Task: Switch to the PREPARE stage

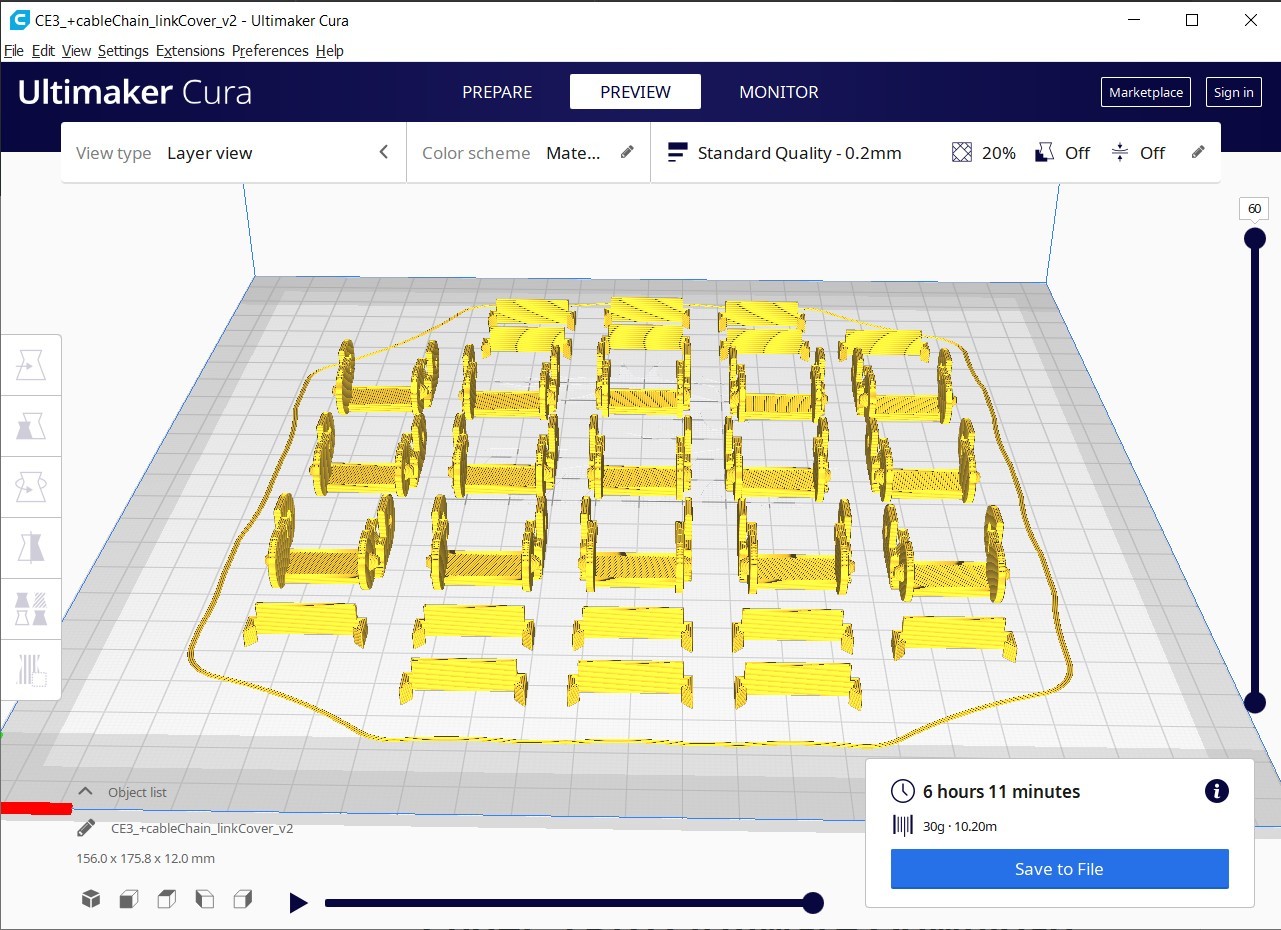Action: 497,92
